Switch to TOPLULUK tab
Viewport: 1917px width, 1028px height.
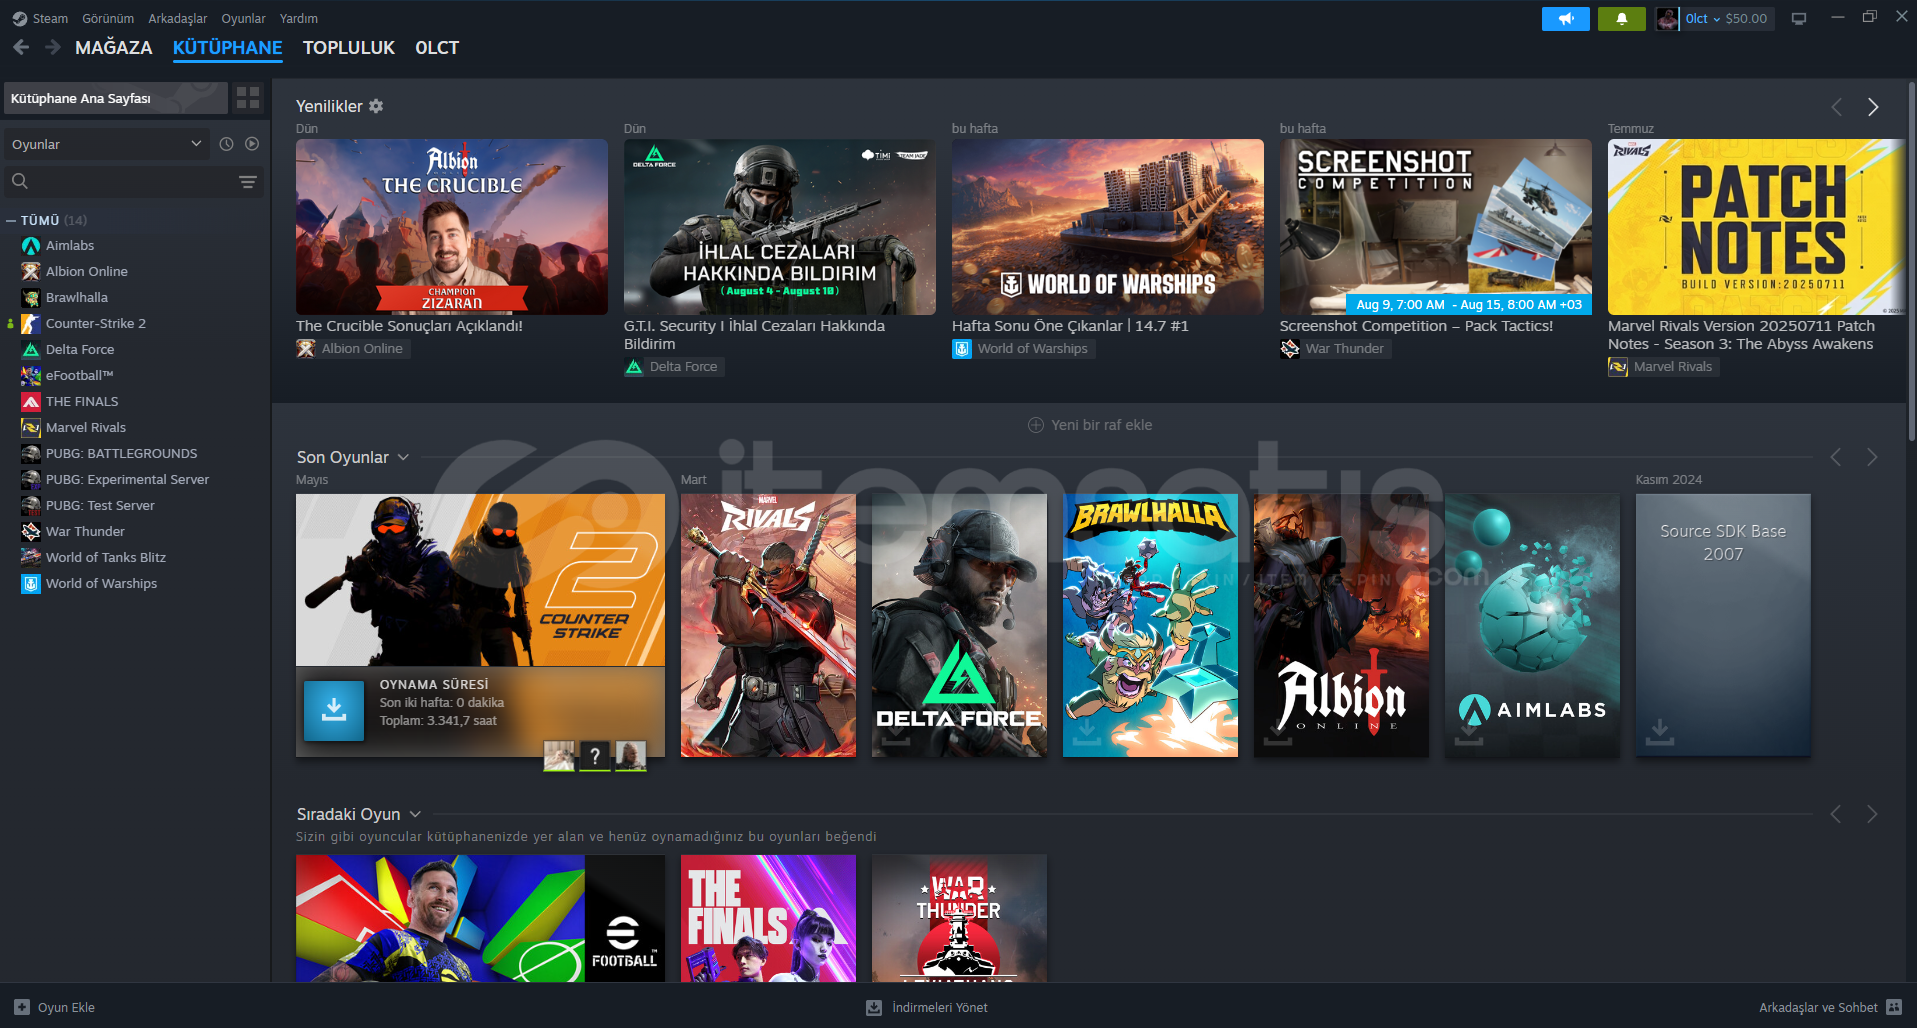349,47
